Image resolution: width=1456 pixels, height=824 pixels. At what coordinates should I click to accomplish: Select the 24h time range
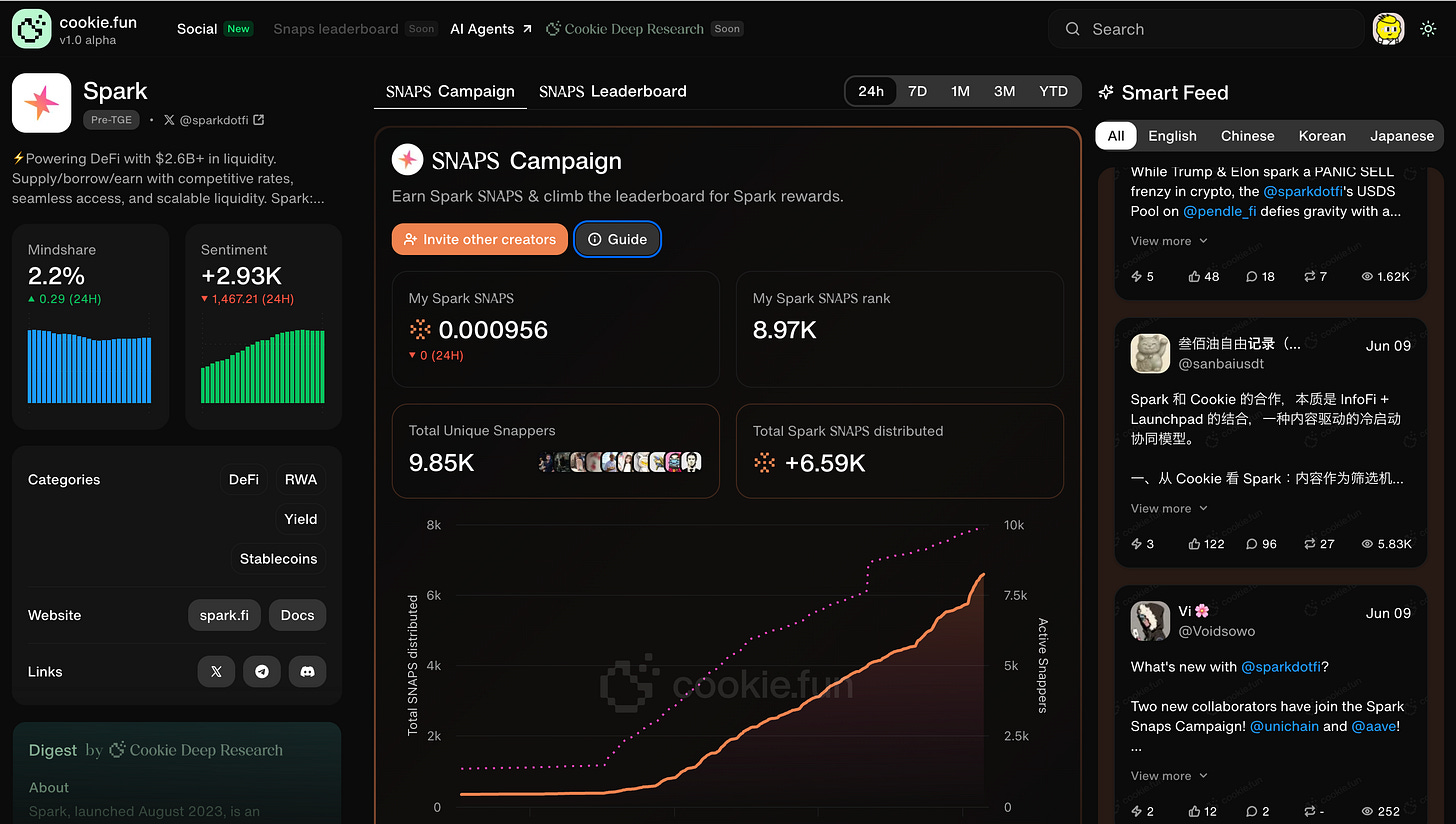pyautogui.click(x=871, y=91)
